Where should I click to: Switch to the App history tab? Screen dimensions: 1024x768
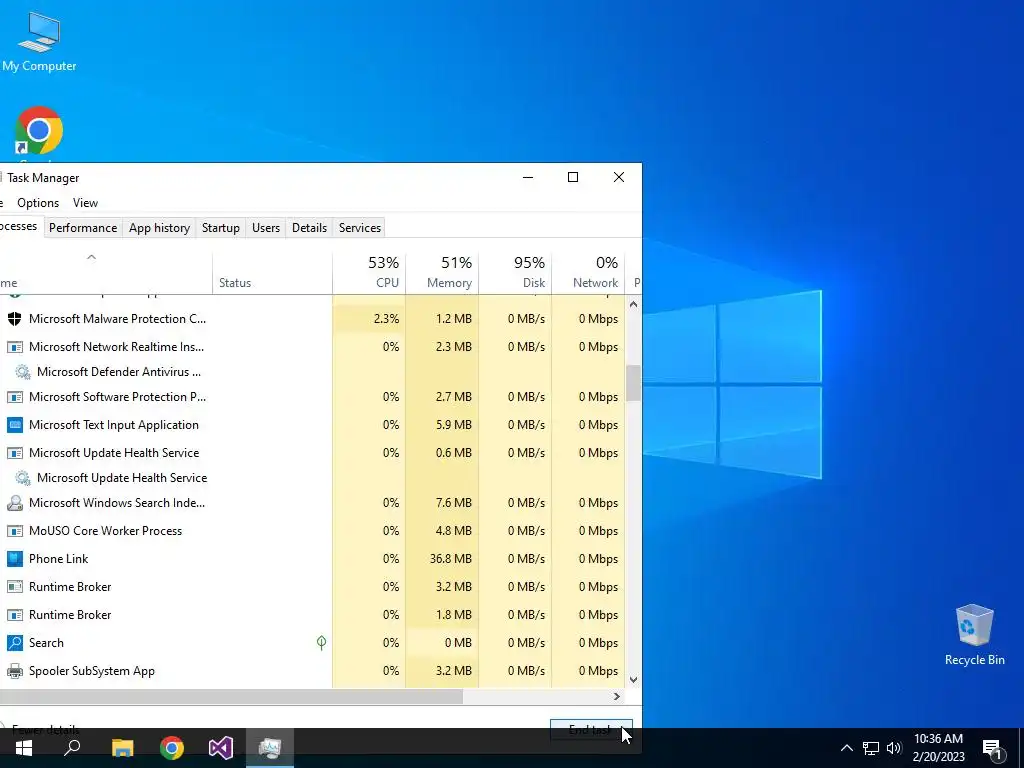[x=159, y=228]
